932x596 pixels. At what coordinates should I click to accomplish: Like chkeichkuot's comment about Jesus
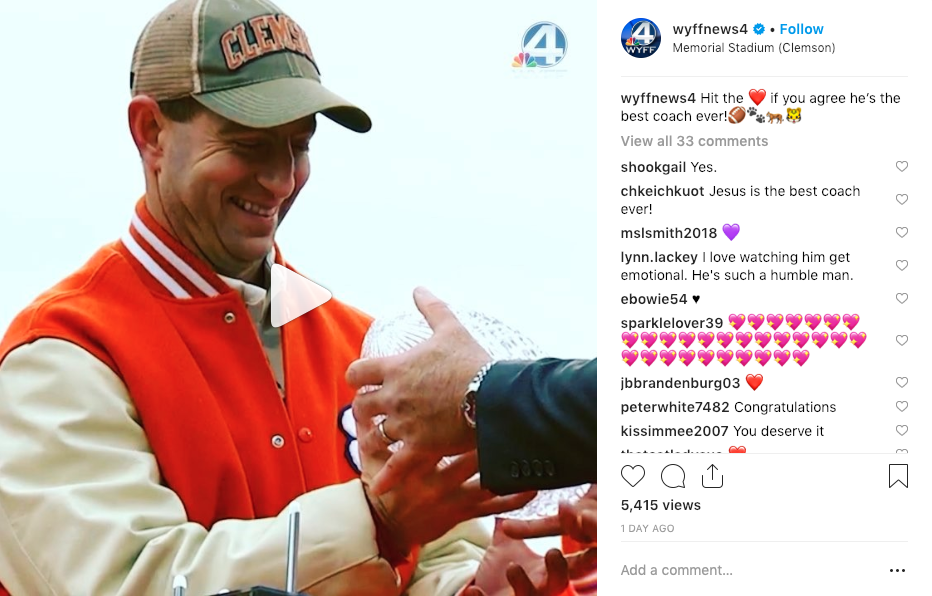click(x=902, y=199)
